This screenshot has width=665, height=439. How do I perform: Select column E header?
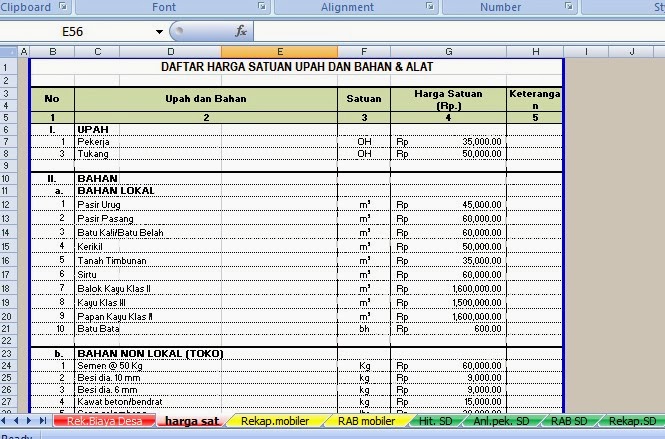[279, 52]
